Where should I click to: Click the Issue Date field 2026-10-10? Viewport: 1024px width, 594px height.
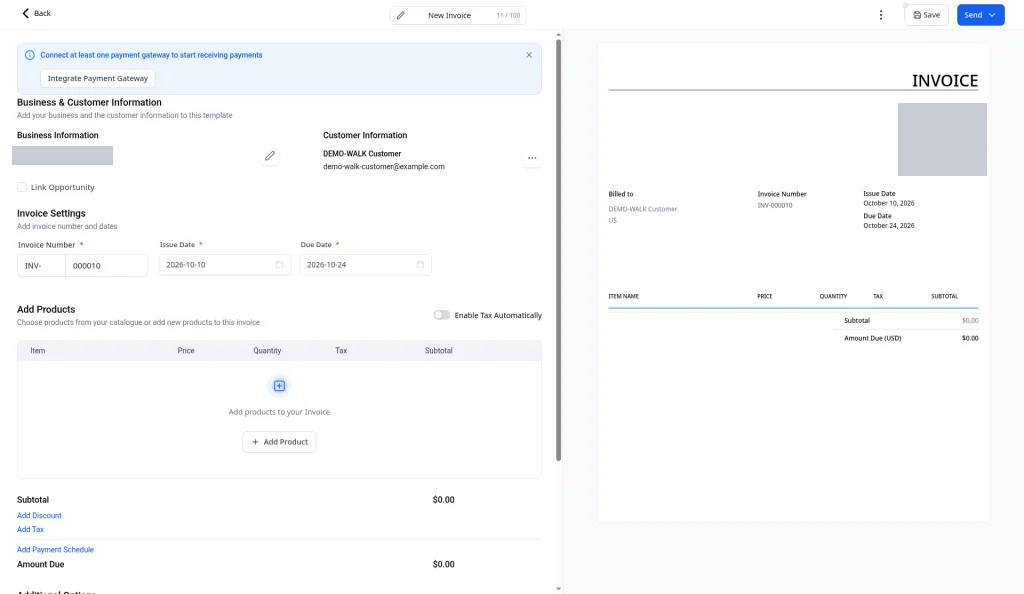click(x=225, y=264)
